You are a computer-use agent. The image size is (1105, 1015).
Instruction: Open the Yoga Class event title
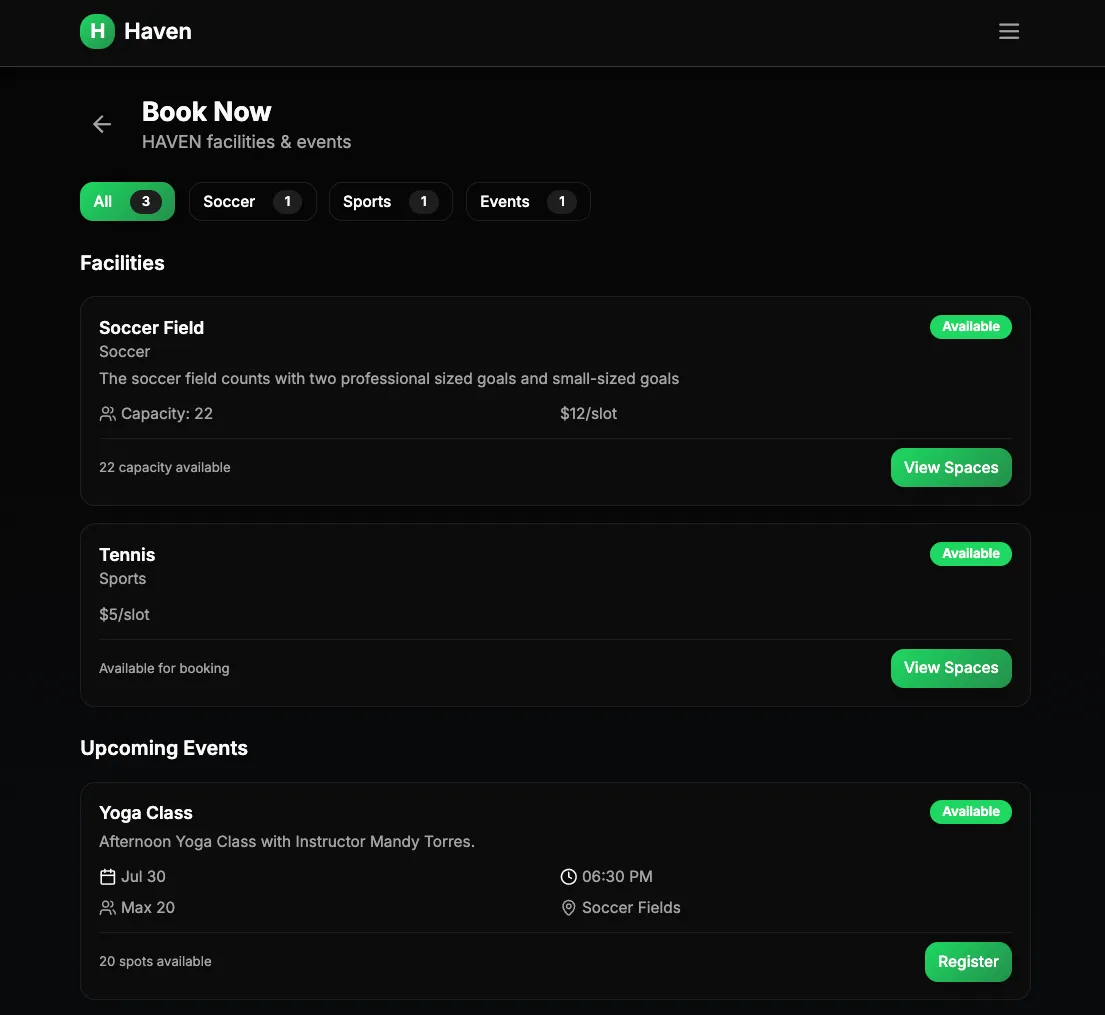tap(146, 813)
